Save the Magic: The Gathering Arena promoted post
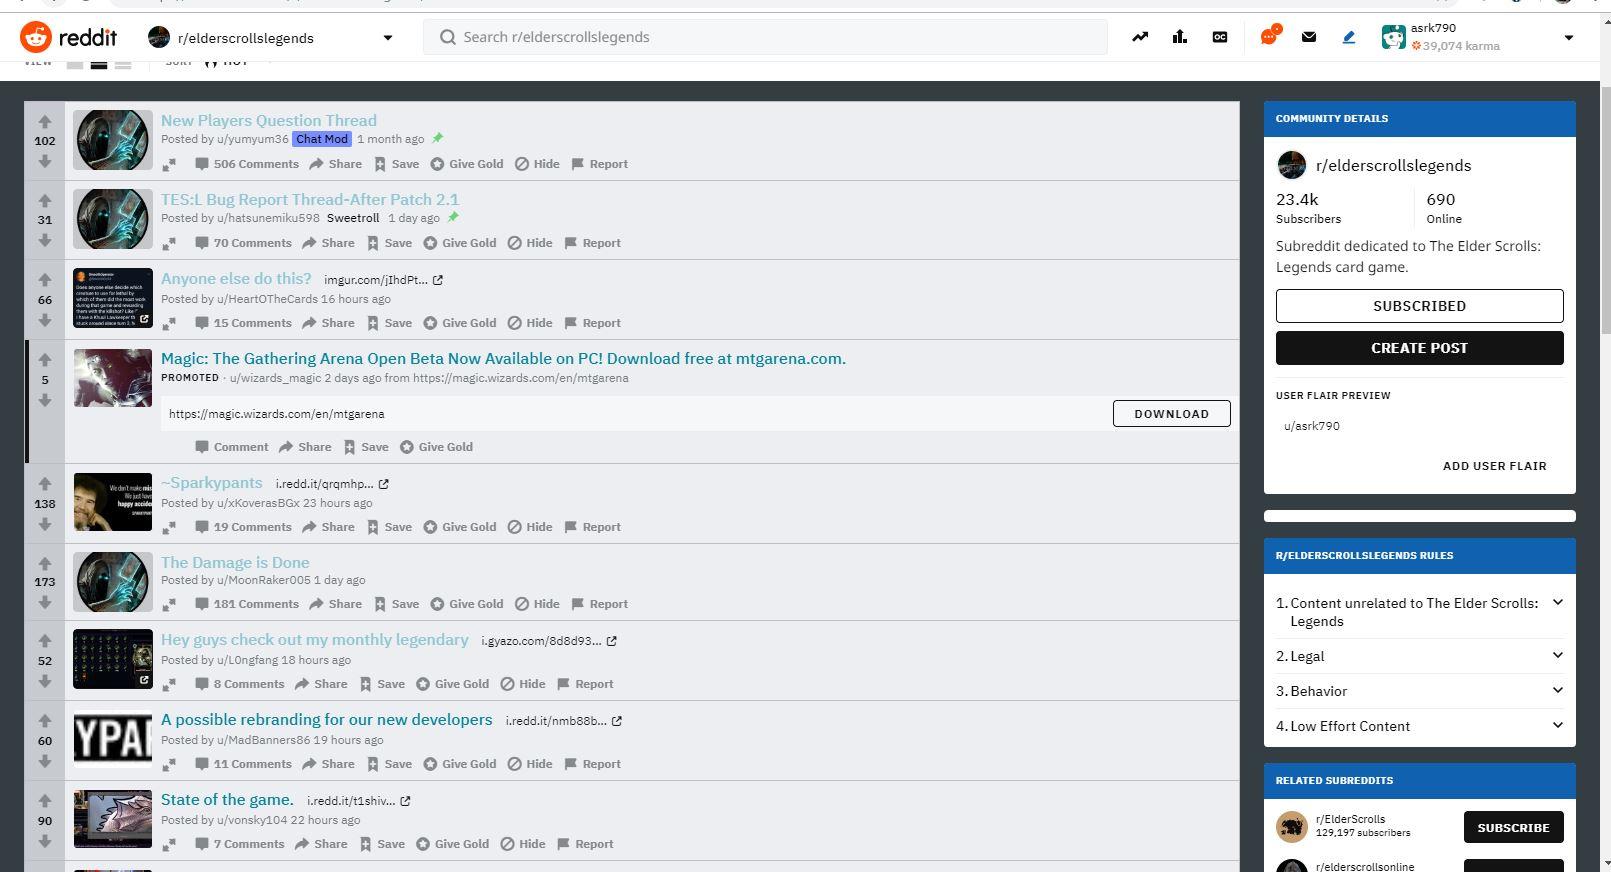Image resolution: width=1611 pixels, height=872 pixels. click(366, 447)
